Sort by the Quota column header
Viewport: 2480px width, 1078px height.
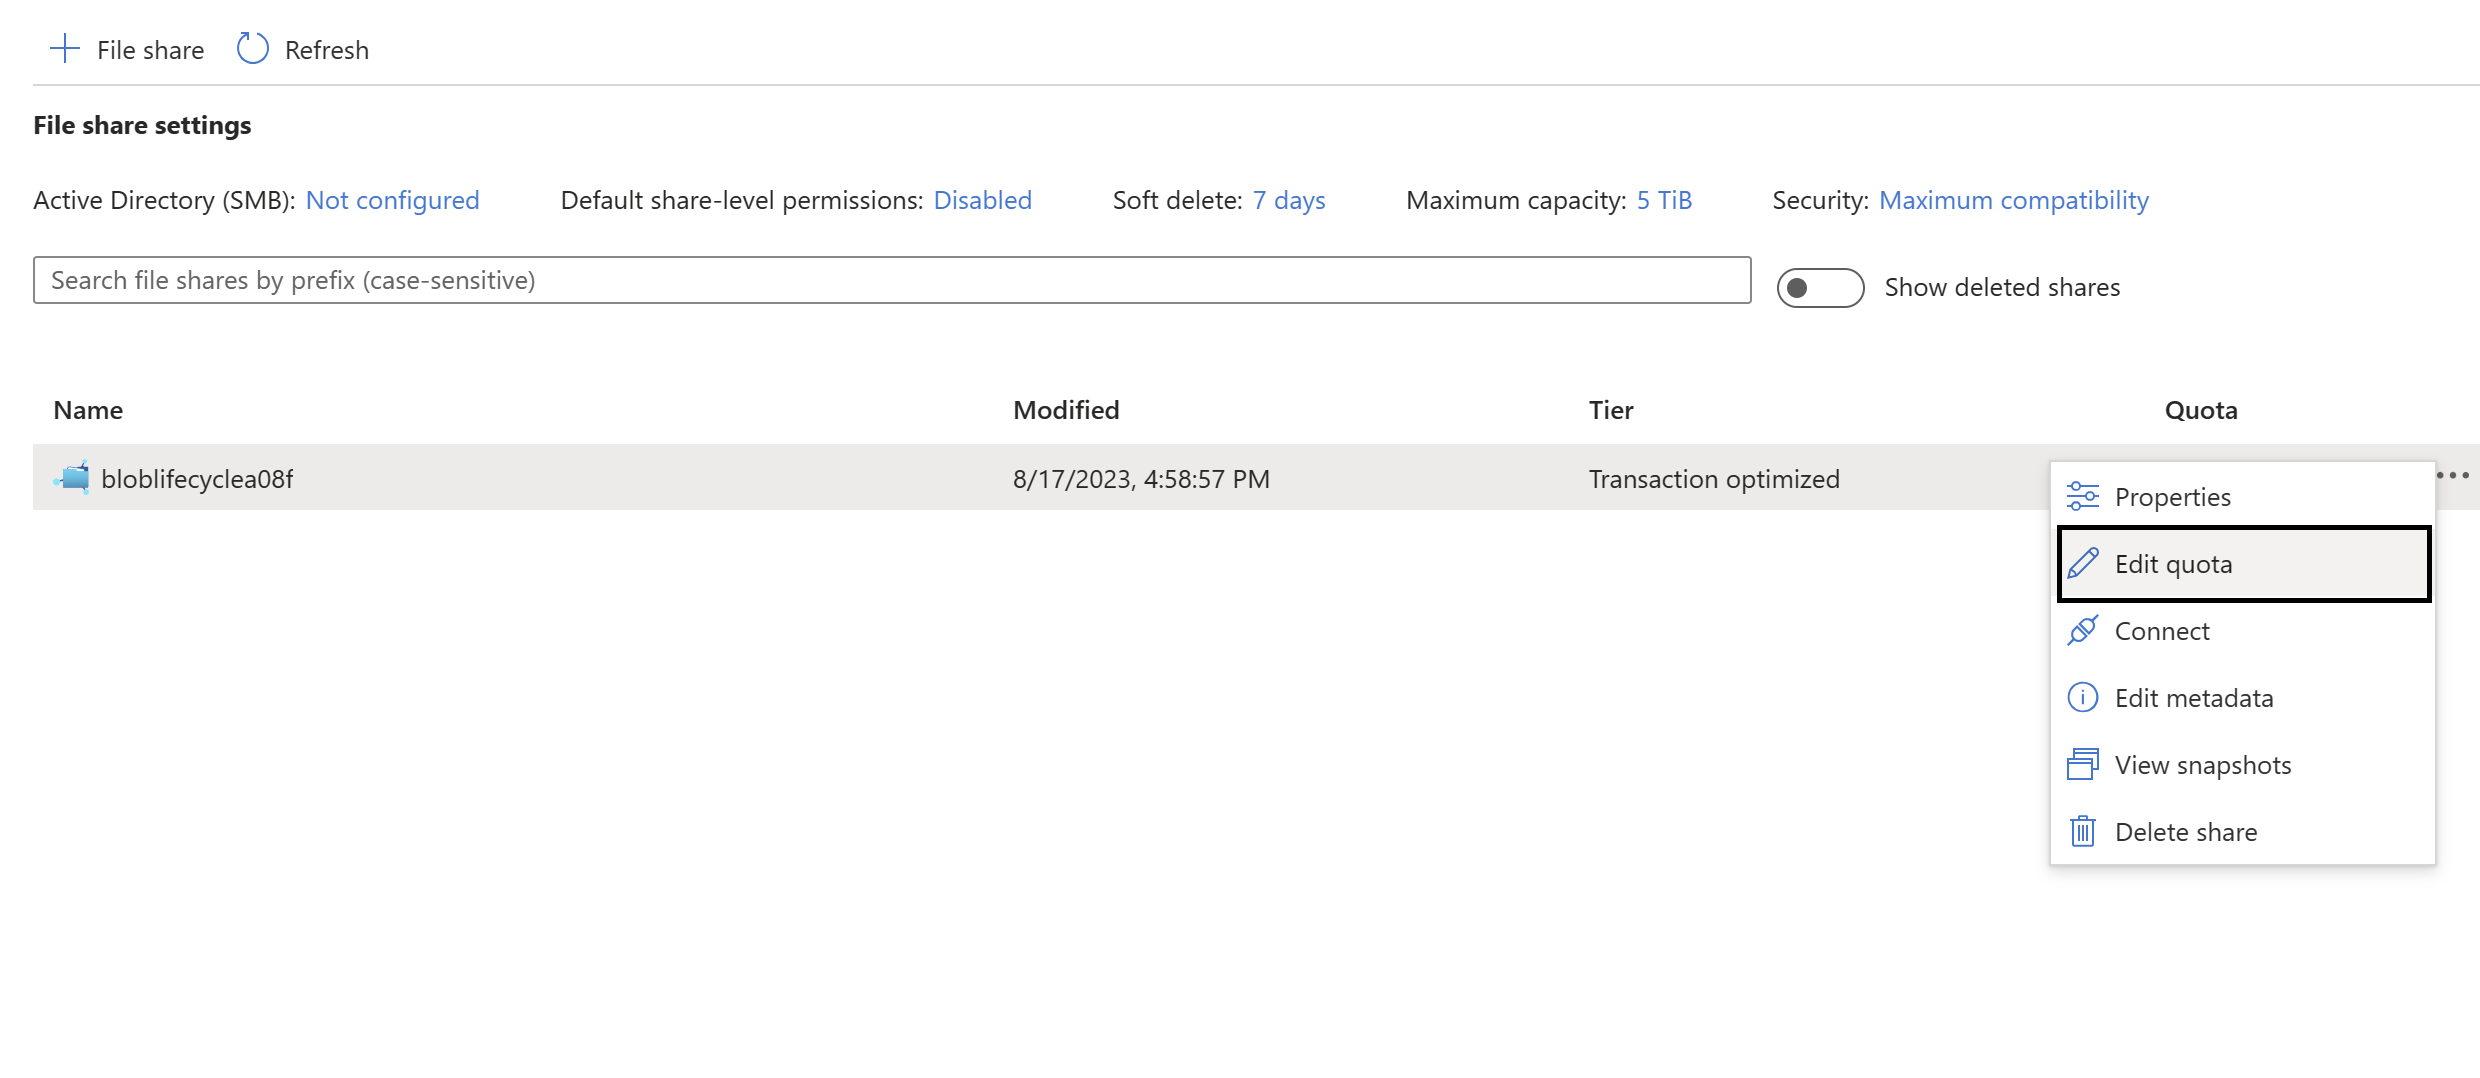2201,410
